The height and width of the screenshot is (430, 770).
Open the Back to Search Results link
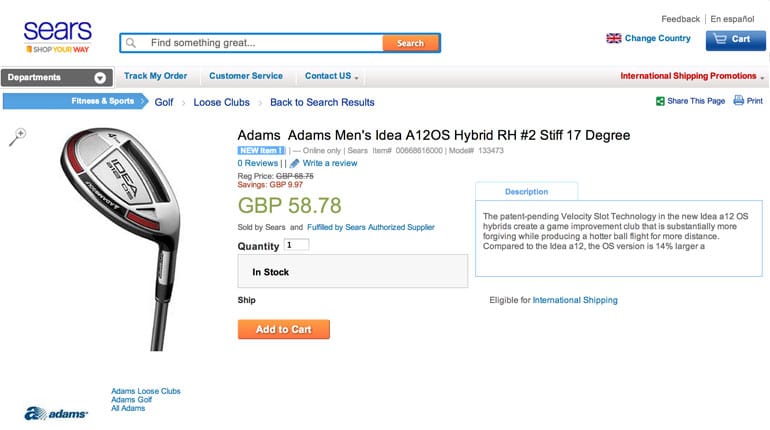click(x=322, y=102)
